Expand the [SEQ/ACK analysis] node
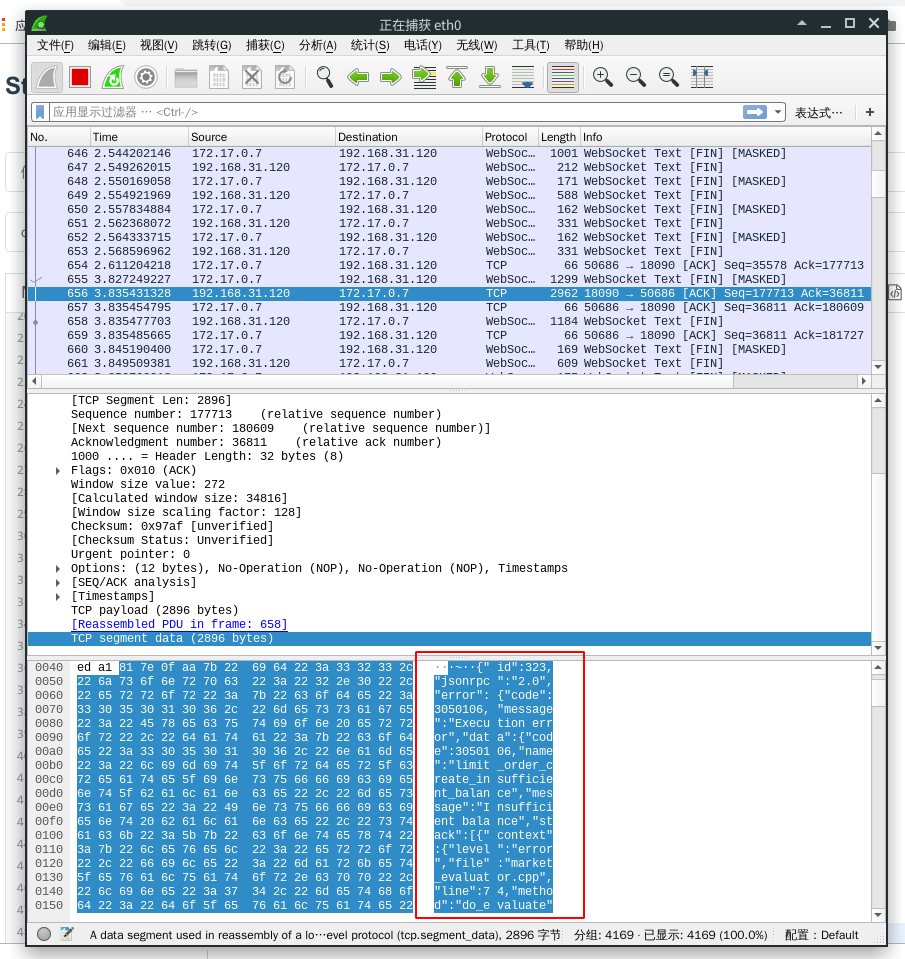 58,582
